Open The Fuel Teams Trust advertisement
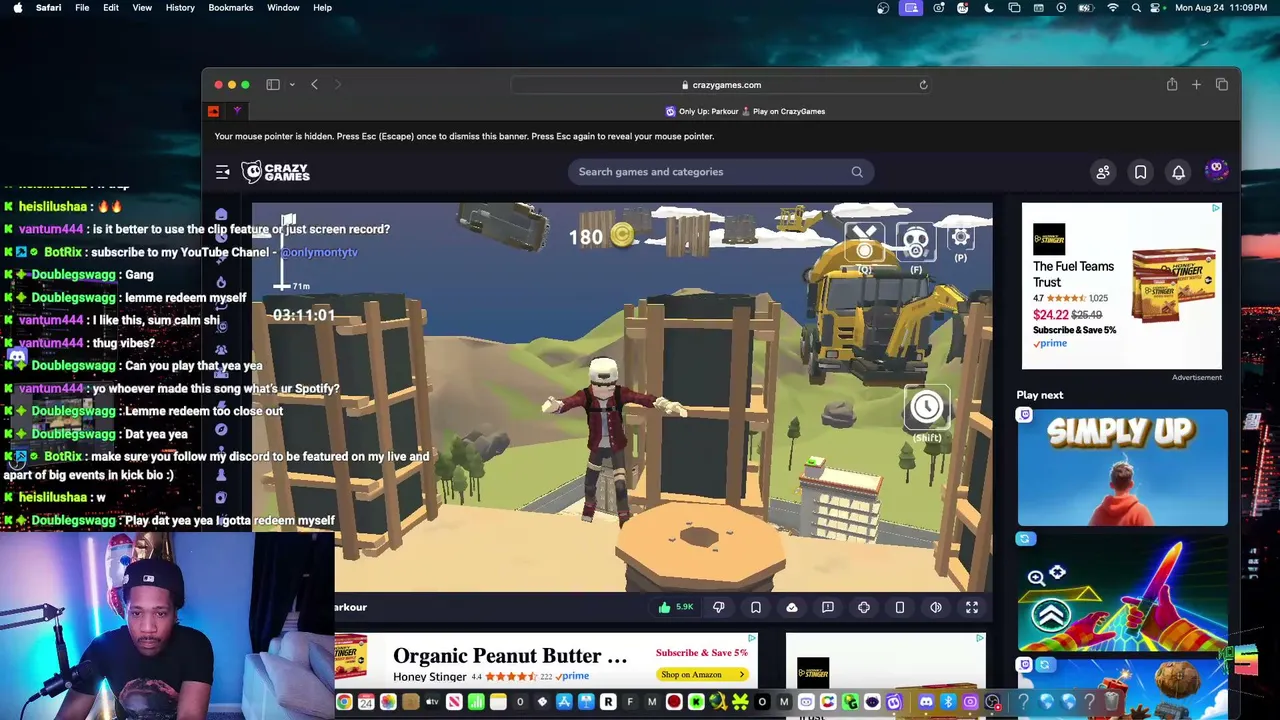 pos(1121,286)
